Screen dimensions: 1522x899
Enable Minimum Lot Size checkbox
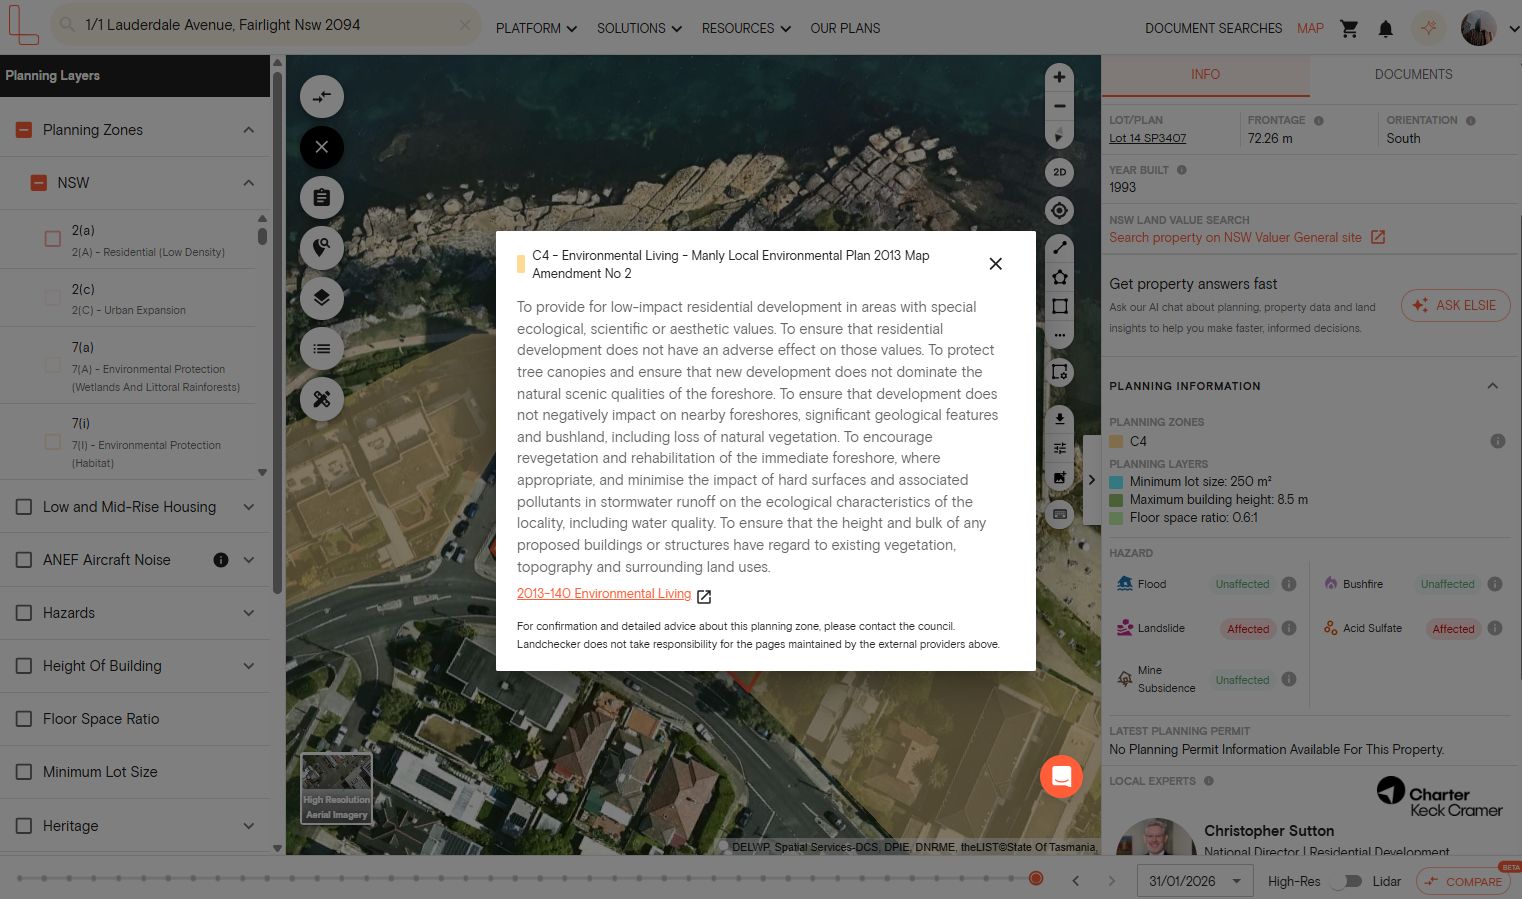click(x=24, y=772)
